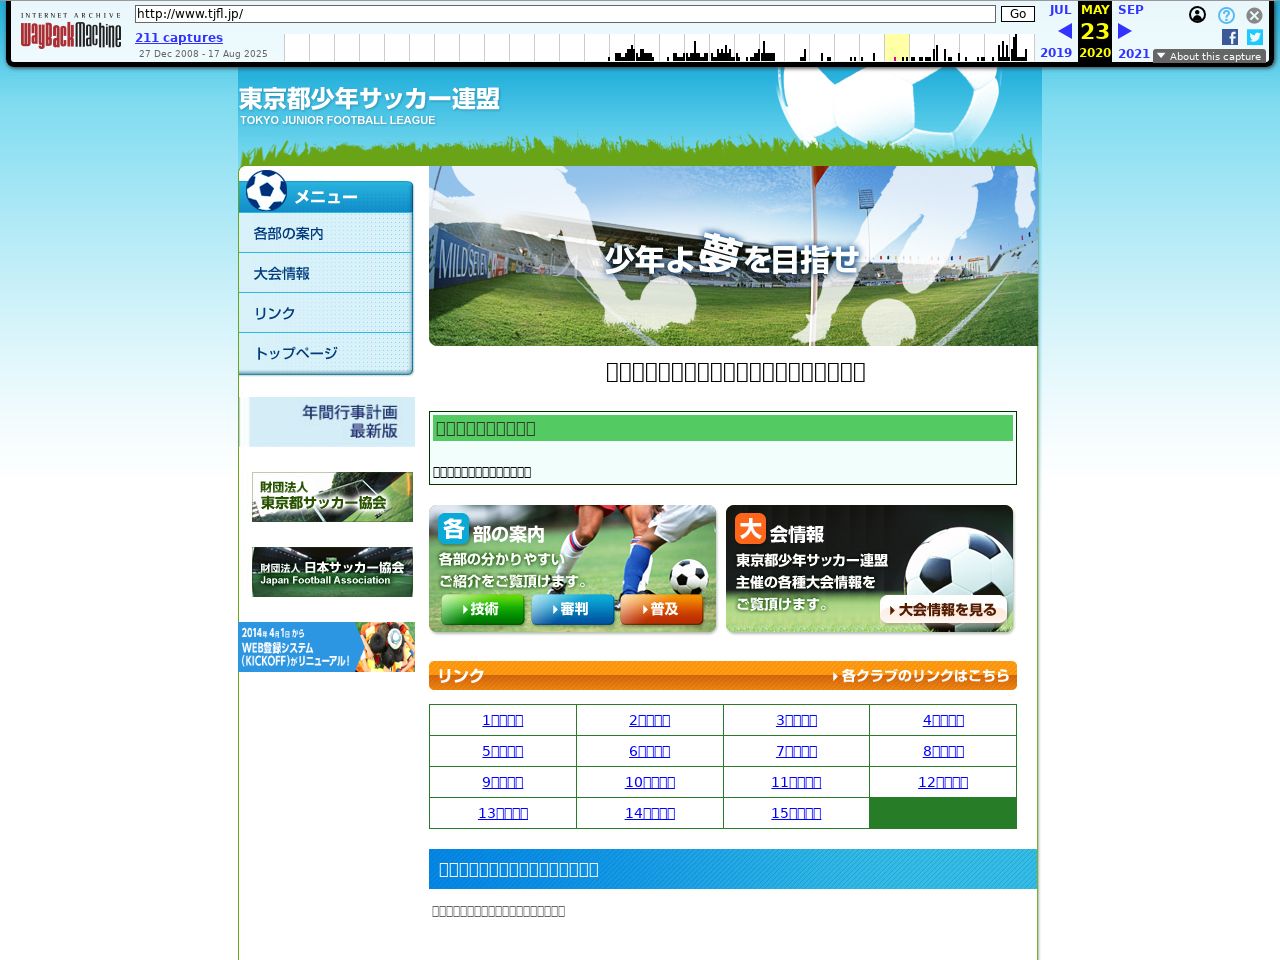1280x960 pixels.
Task: Click the green 技術 button
Action: pyautogui.click(x=482, y=609)
